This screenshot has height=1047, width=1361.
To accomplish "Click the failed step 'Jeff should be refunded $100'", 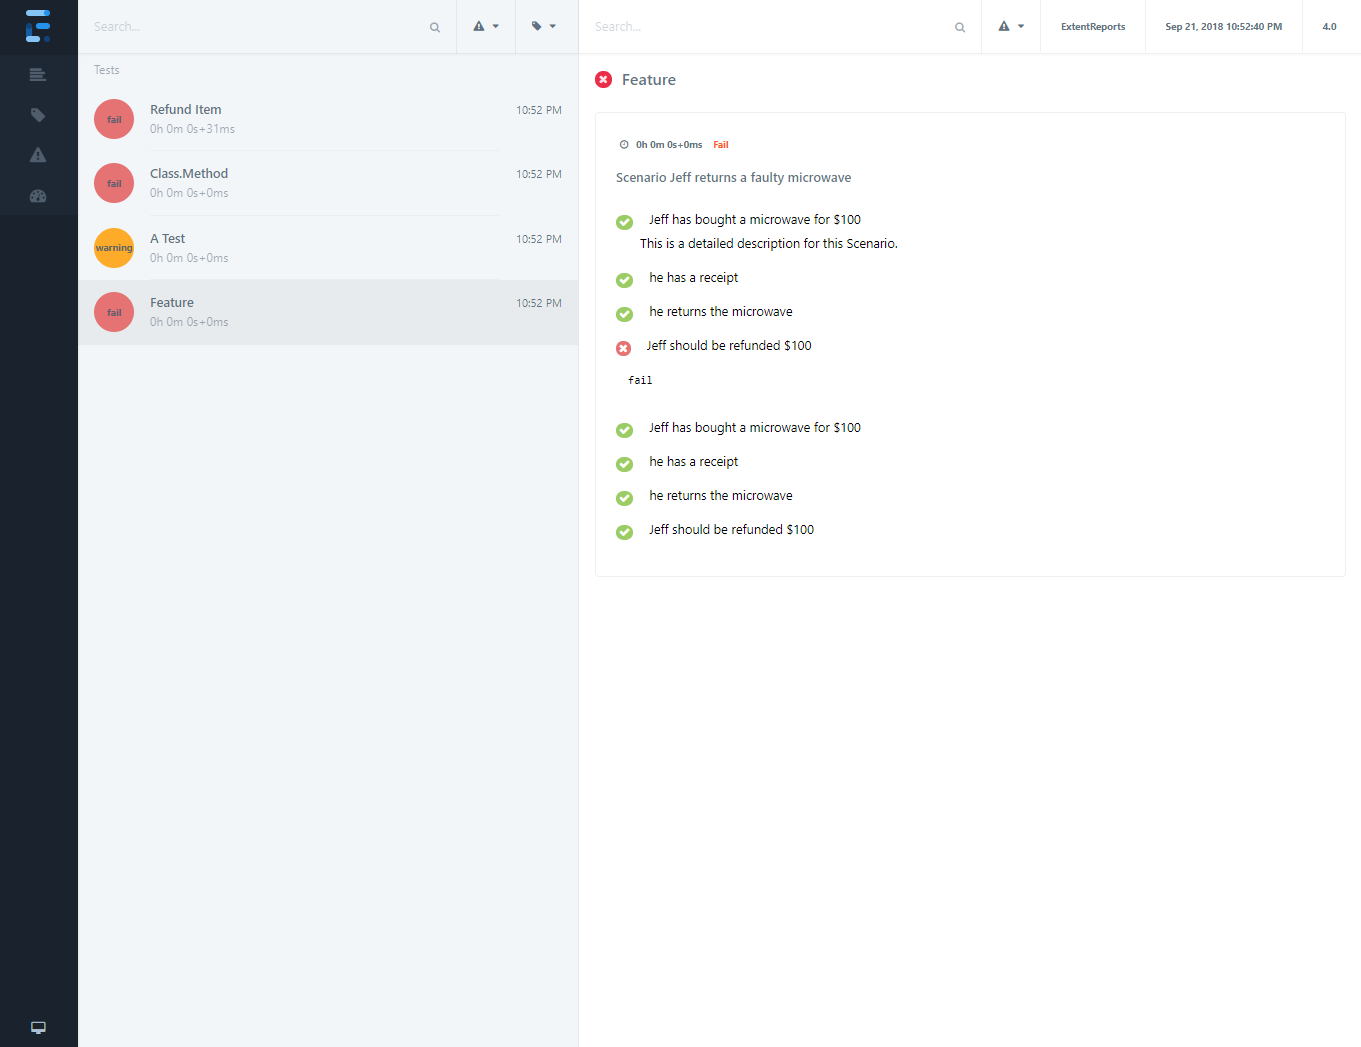I will pyautogui.click(x=728, y=346).
